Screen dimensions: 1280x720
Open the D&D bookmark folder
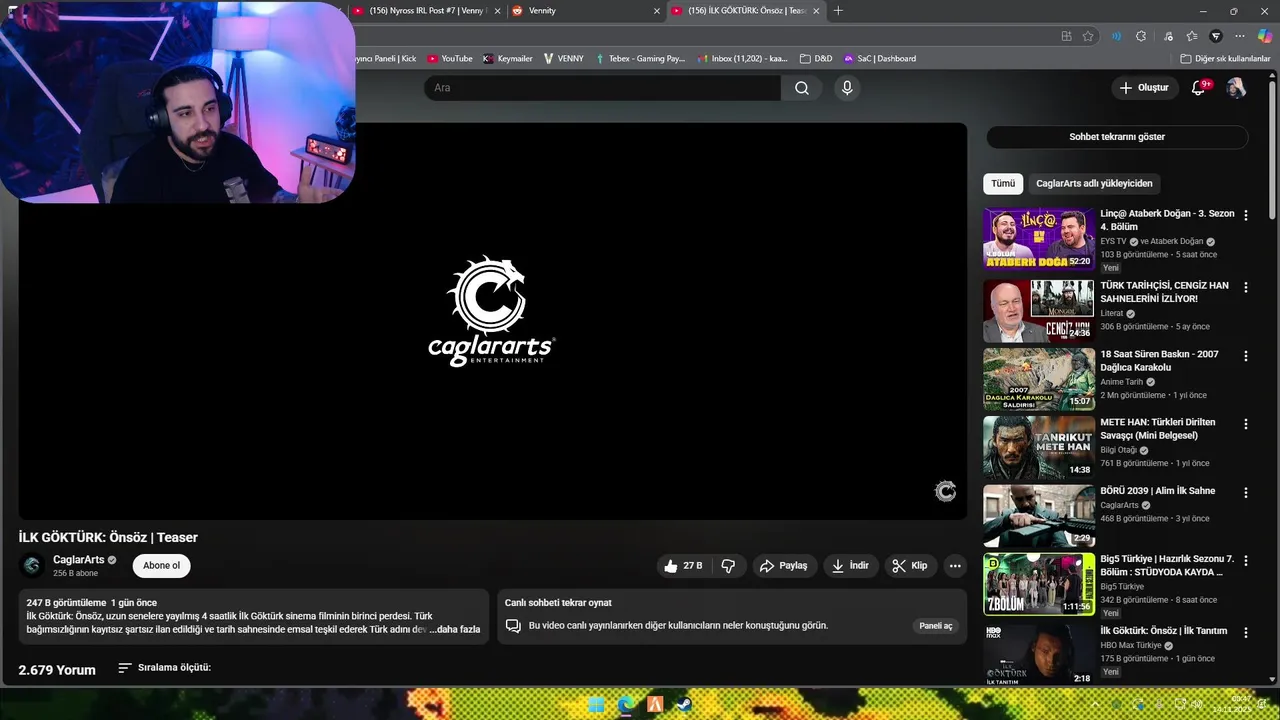tap(816, 59)
